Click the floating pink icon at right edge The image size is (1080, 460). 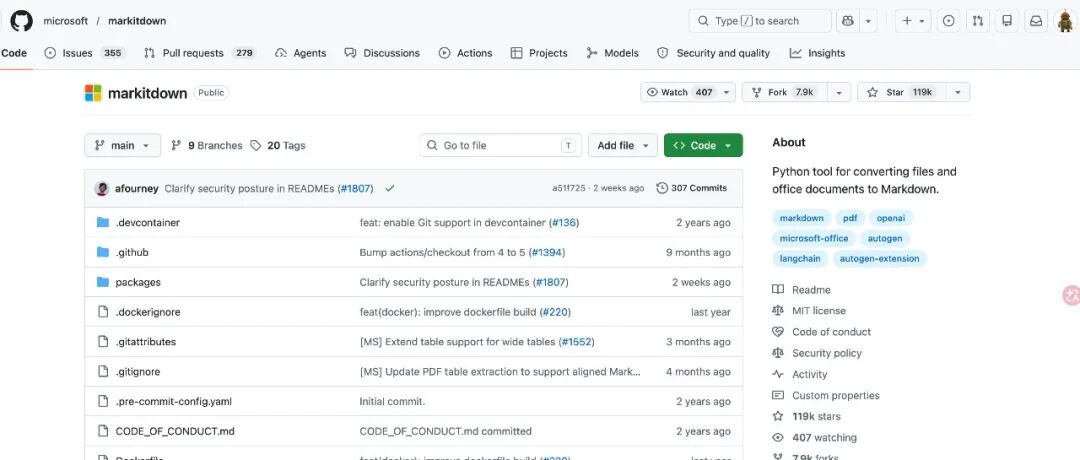pyautogui.click(x=1071, y=295)
